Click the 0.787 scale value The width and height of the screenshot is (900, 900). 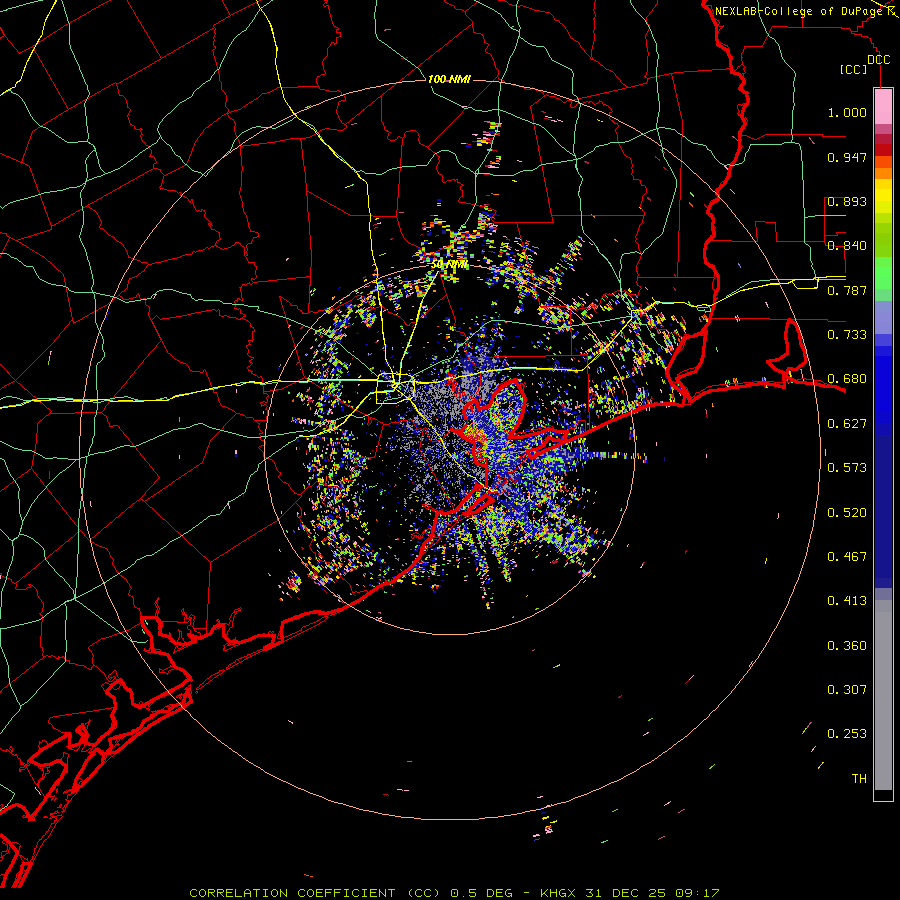847,290
